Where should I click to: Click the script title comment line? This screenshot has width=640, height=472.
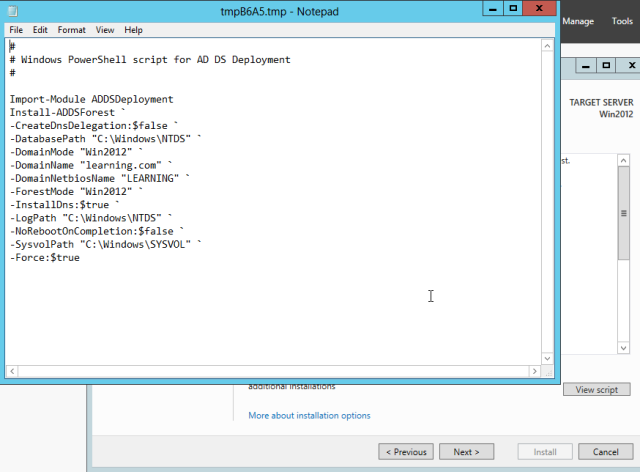[150, 60]
